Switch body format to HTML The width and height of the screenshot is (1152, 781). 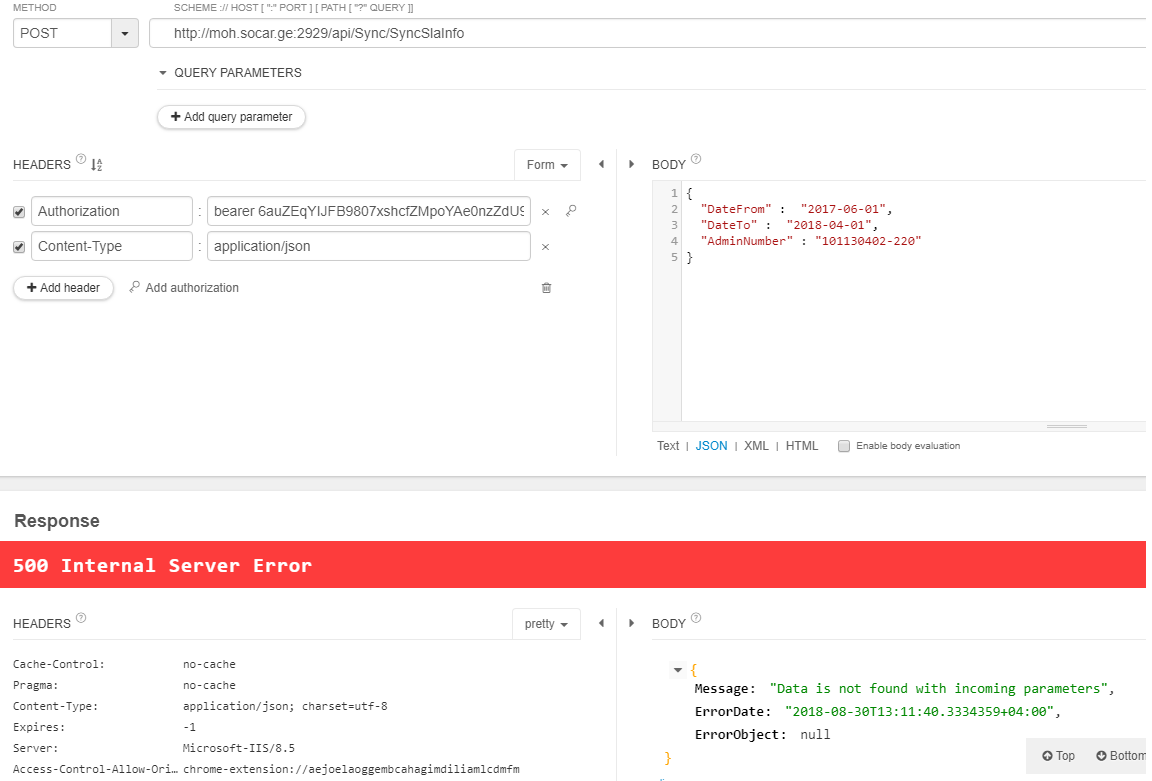tap(802, 446)
